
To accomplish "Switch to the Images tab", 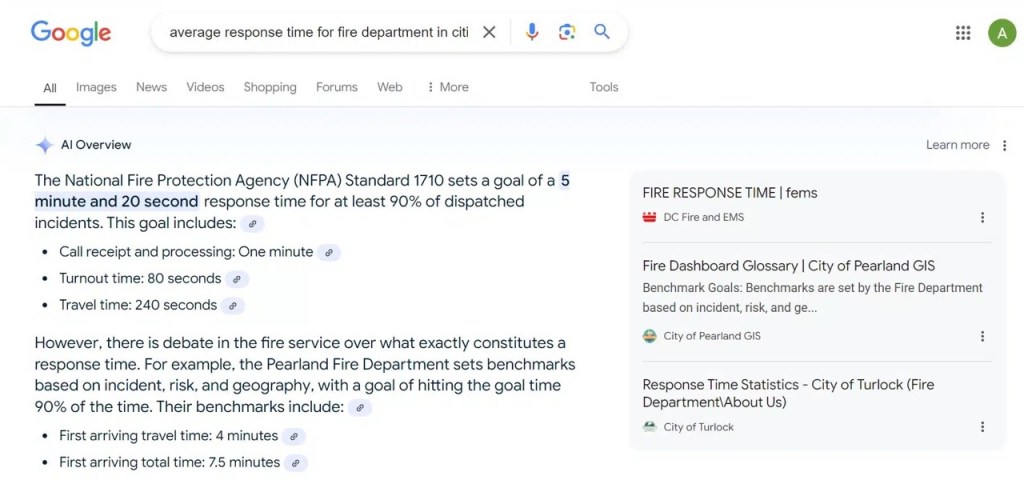I will click(x=96, y=87).
